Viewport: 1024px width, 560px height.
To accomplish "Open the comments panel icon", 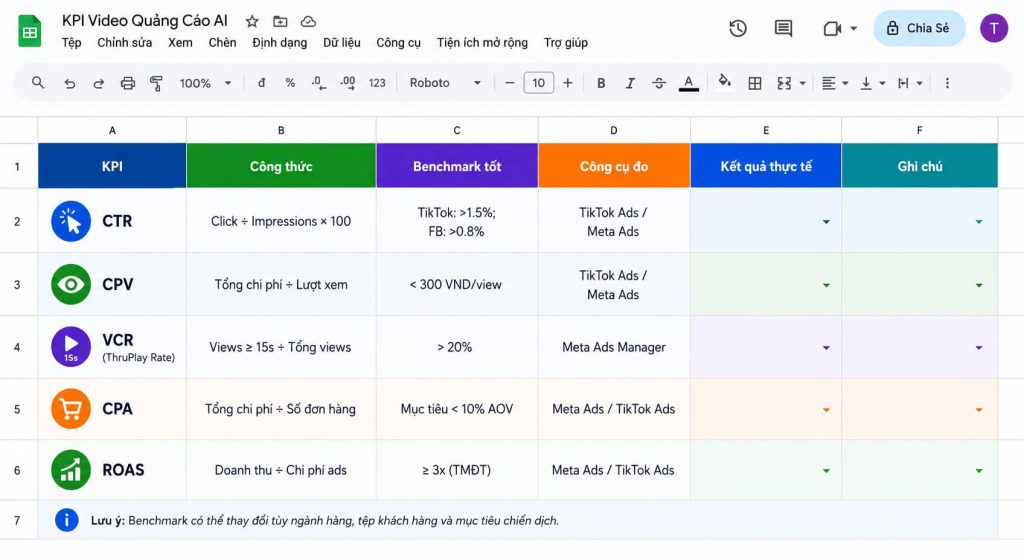I will point(783,28).
